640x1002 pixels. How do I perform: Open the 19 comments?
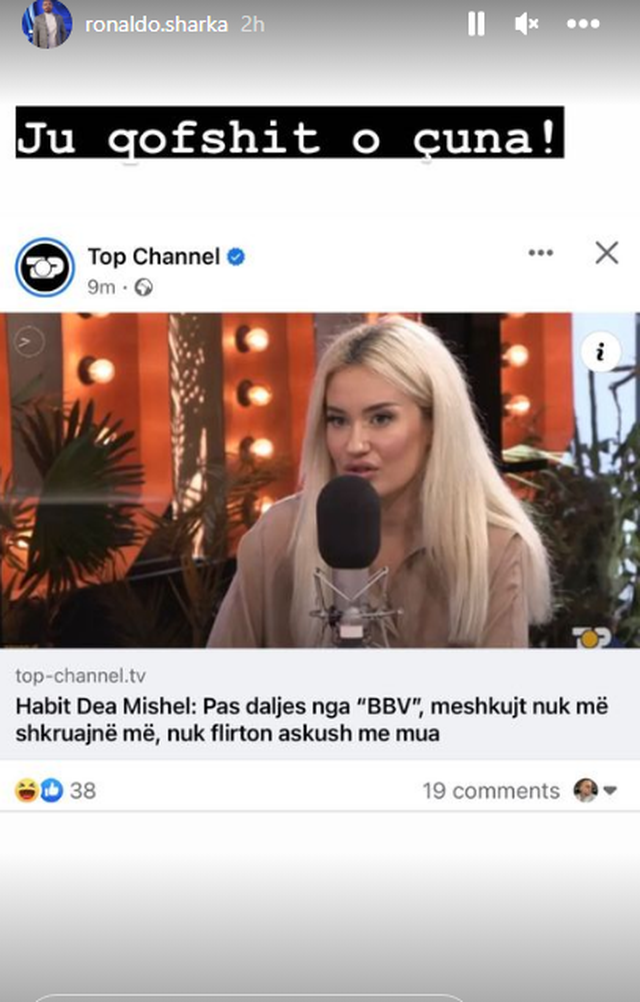491,791
